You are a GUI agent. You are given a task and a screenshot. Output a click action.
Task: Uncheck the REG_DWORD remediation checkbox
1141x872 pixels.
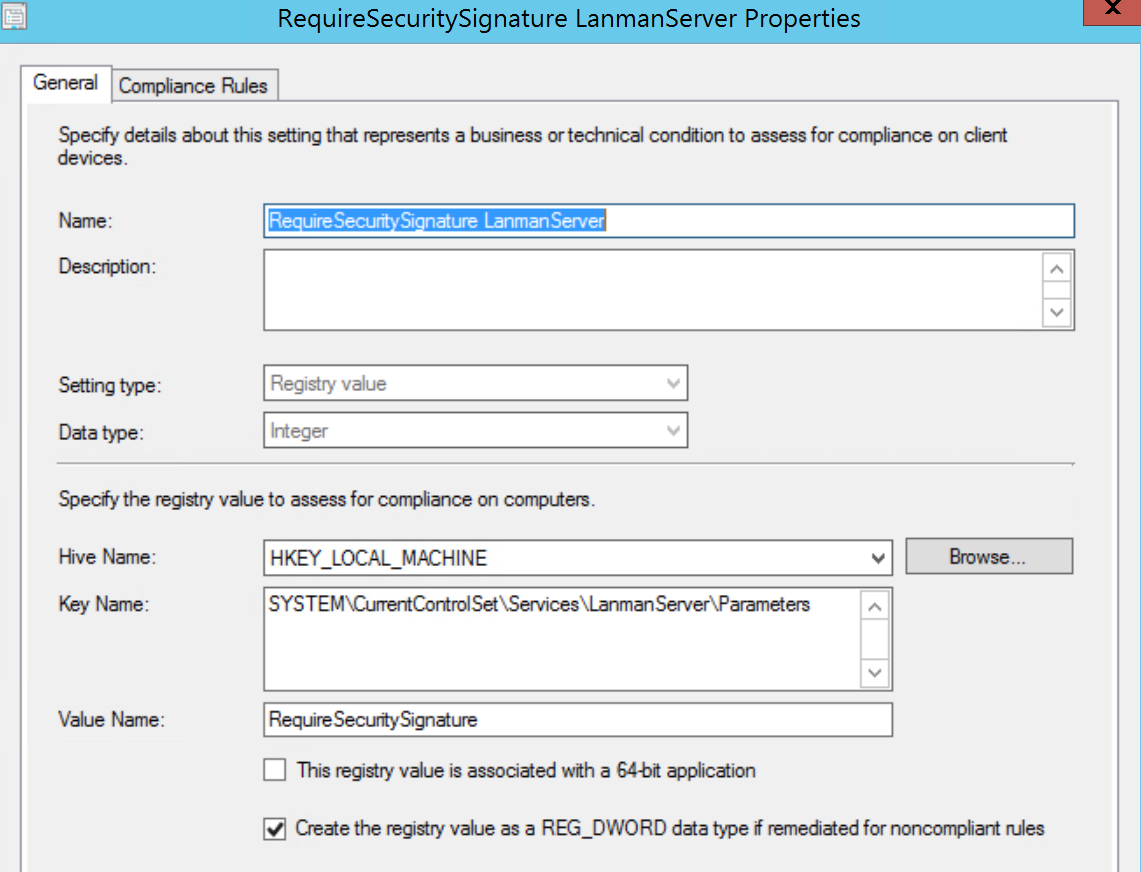(274, 828)
